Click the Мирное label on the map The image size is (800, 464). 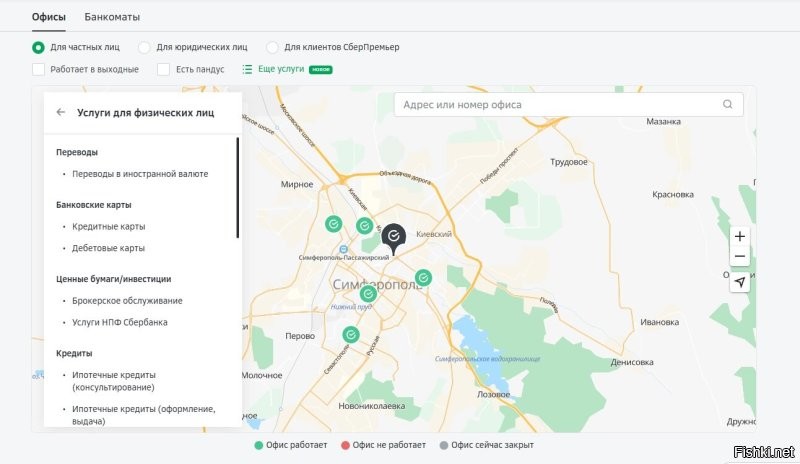(297, 184)
